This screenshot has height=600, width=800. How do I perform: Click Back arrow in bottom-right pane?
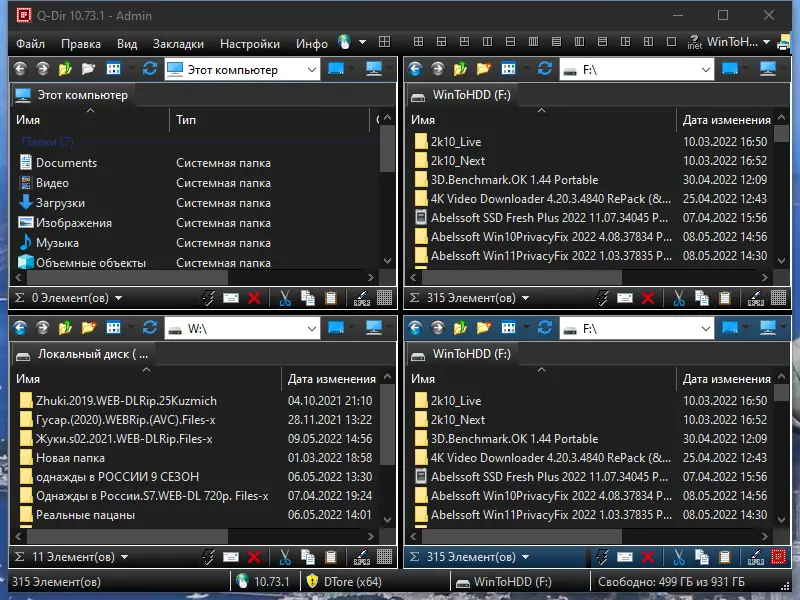click(415, 328)
